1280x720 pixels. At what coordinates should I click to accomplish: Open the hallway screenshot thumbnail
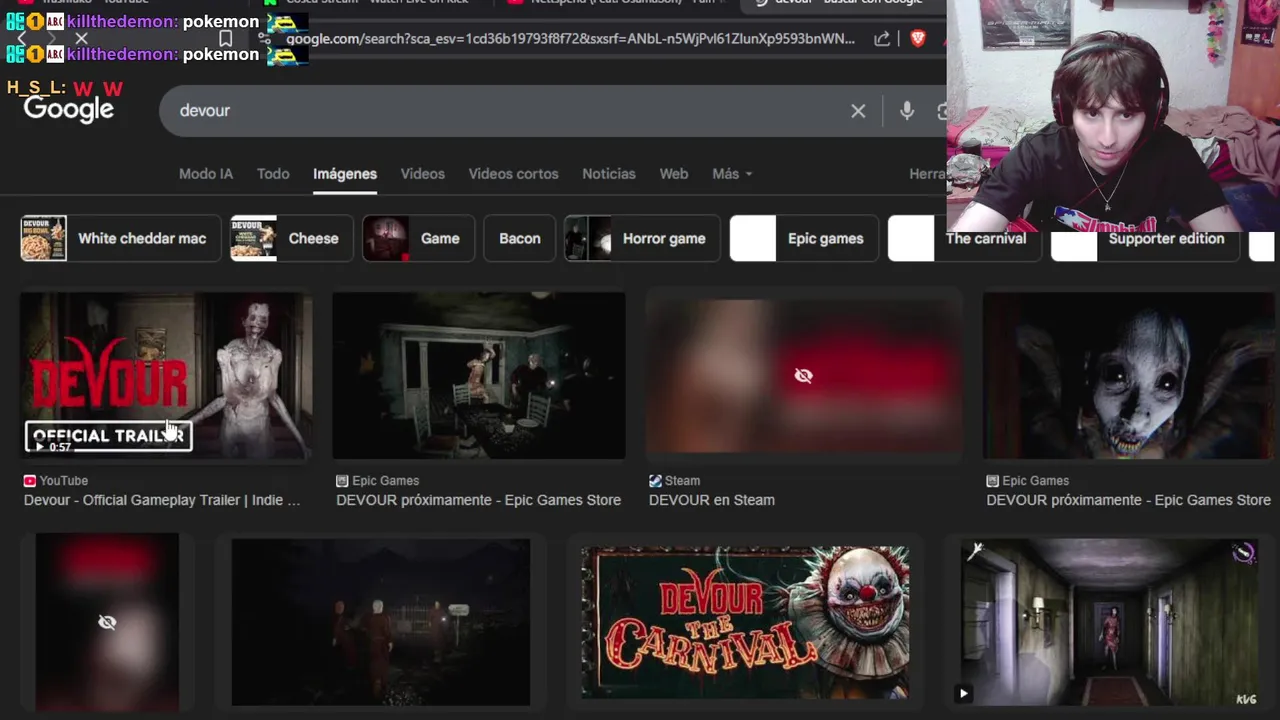tap(1110, 622)
